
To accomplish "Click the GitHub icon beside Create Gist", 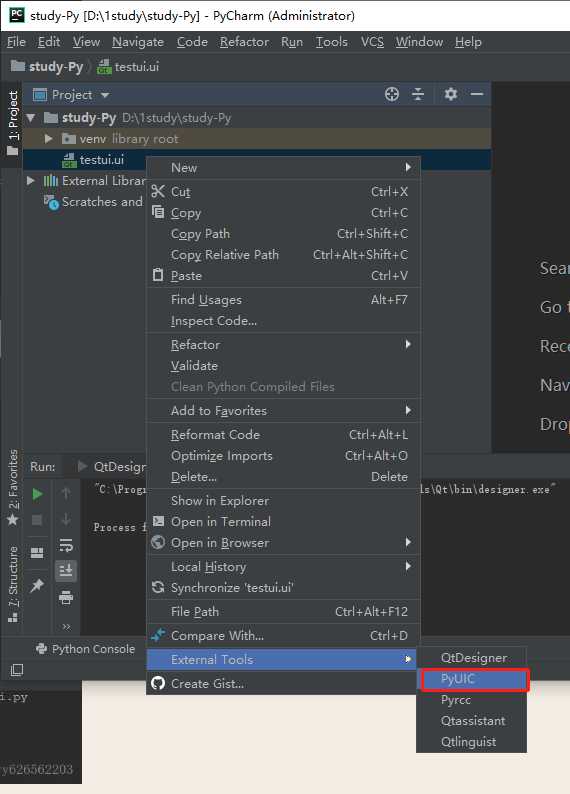I will [158, 683].
